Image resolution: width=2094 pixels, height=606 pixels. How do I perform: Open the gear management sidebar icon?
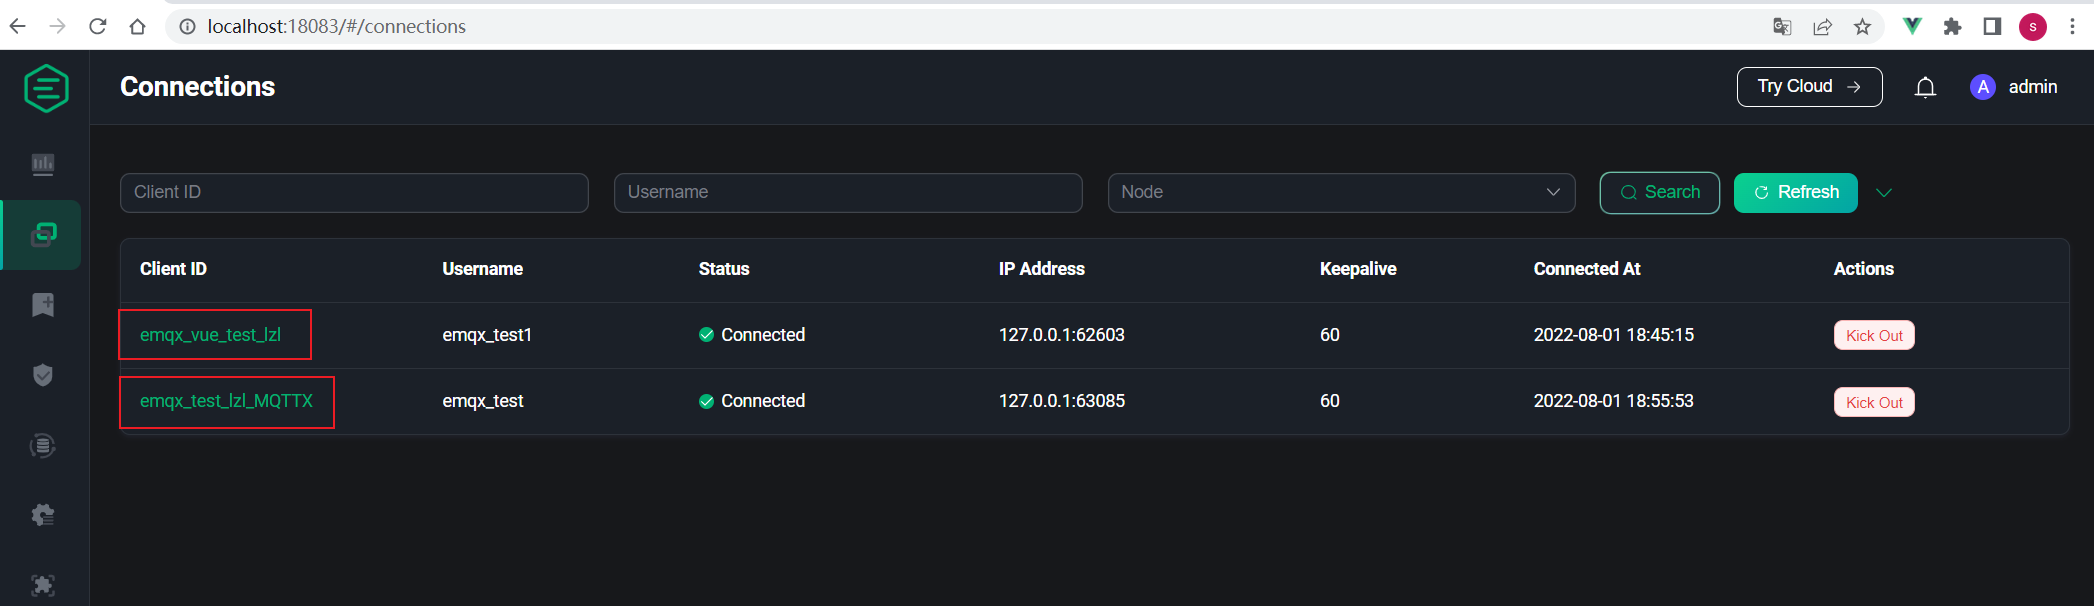click(x=43, y=515)
